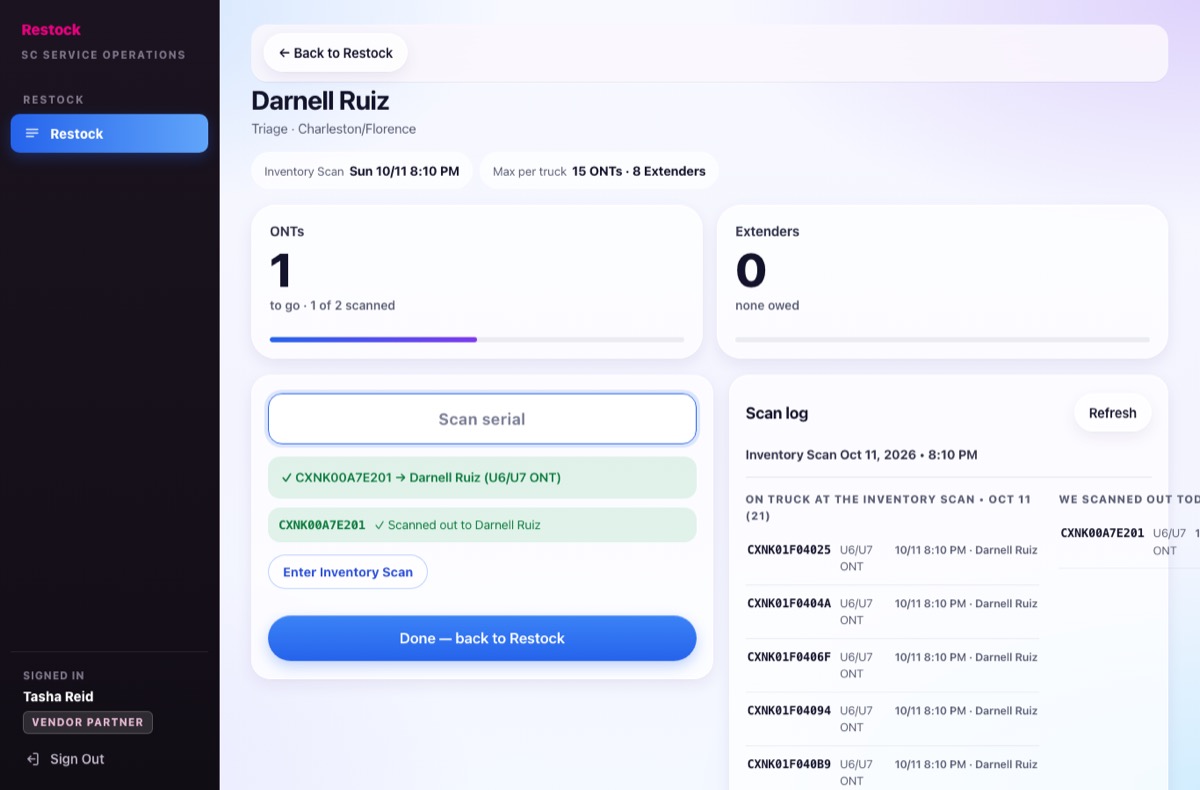The width and height of the screenshot is (1200, 790).
Task: Click the Max per truck chip
Action: click(x=599, y=171)
